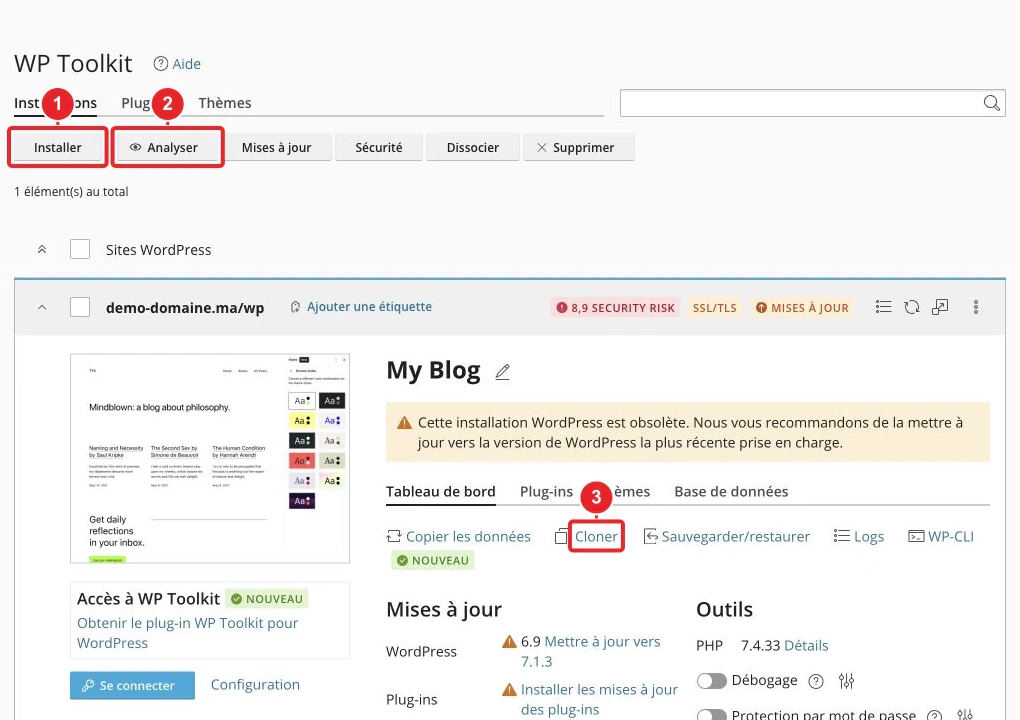Image resolution: width=1020 pixels, height=720 pixels.
Task: Click the Sécurité button
Action: tap(379, 148)
